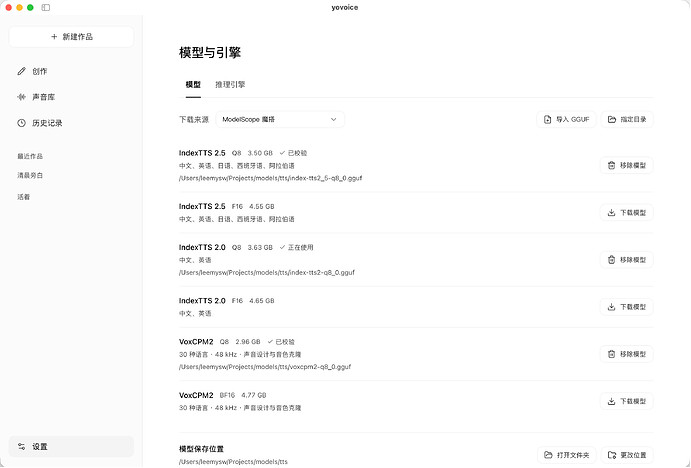691x468 pixels.
Task: Open the 声音库 voice library
Action: click(71, 97)
